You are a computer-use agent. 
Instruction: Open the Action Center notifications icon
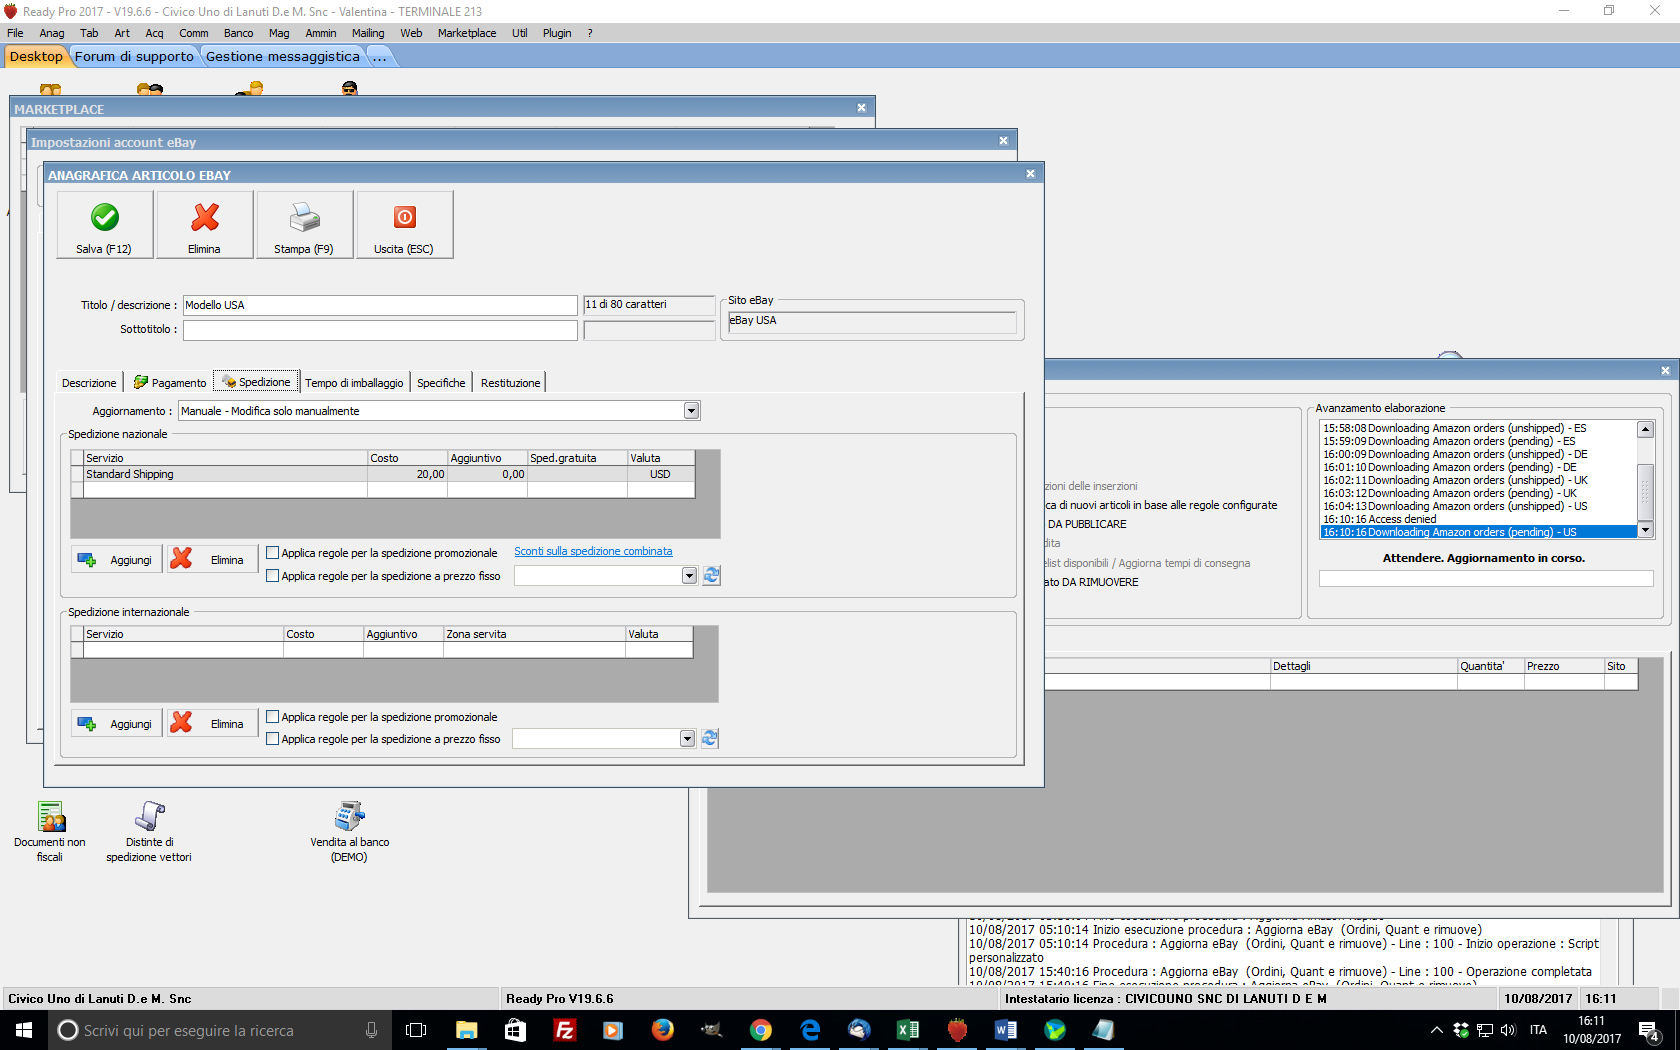(x=1650, y=1031)
